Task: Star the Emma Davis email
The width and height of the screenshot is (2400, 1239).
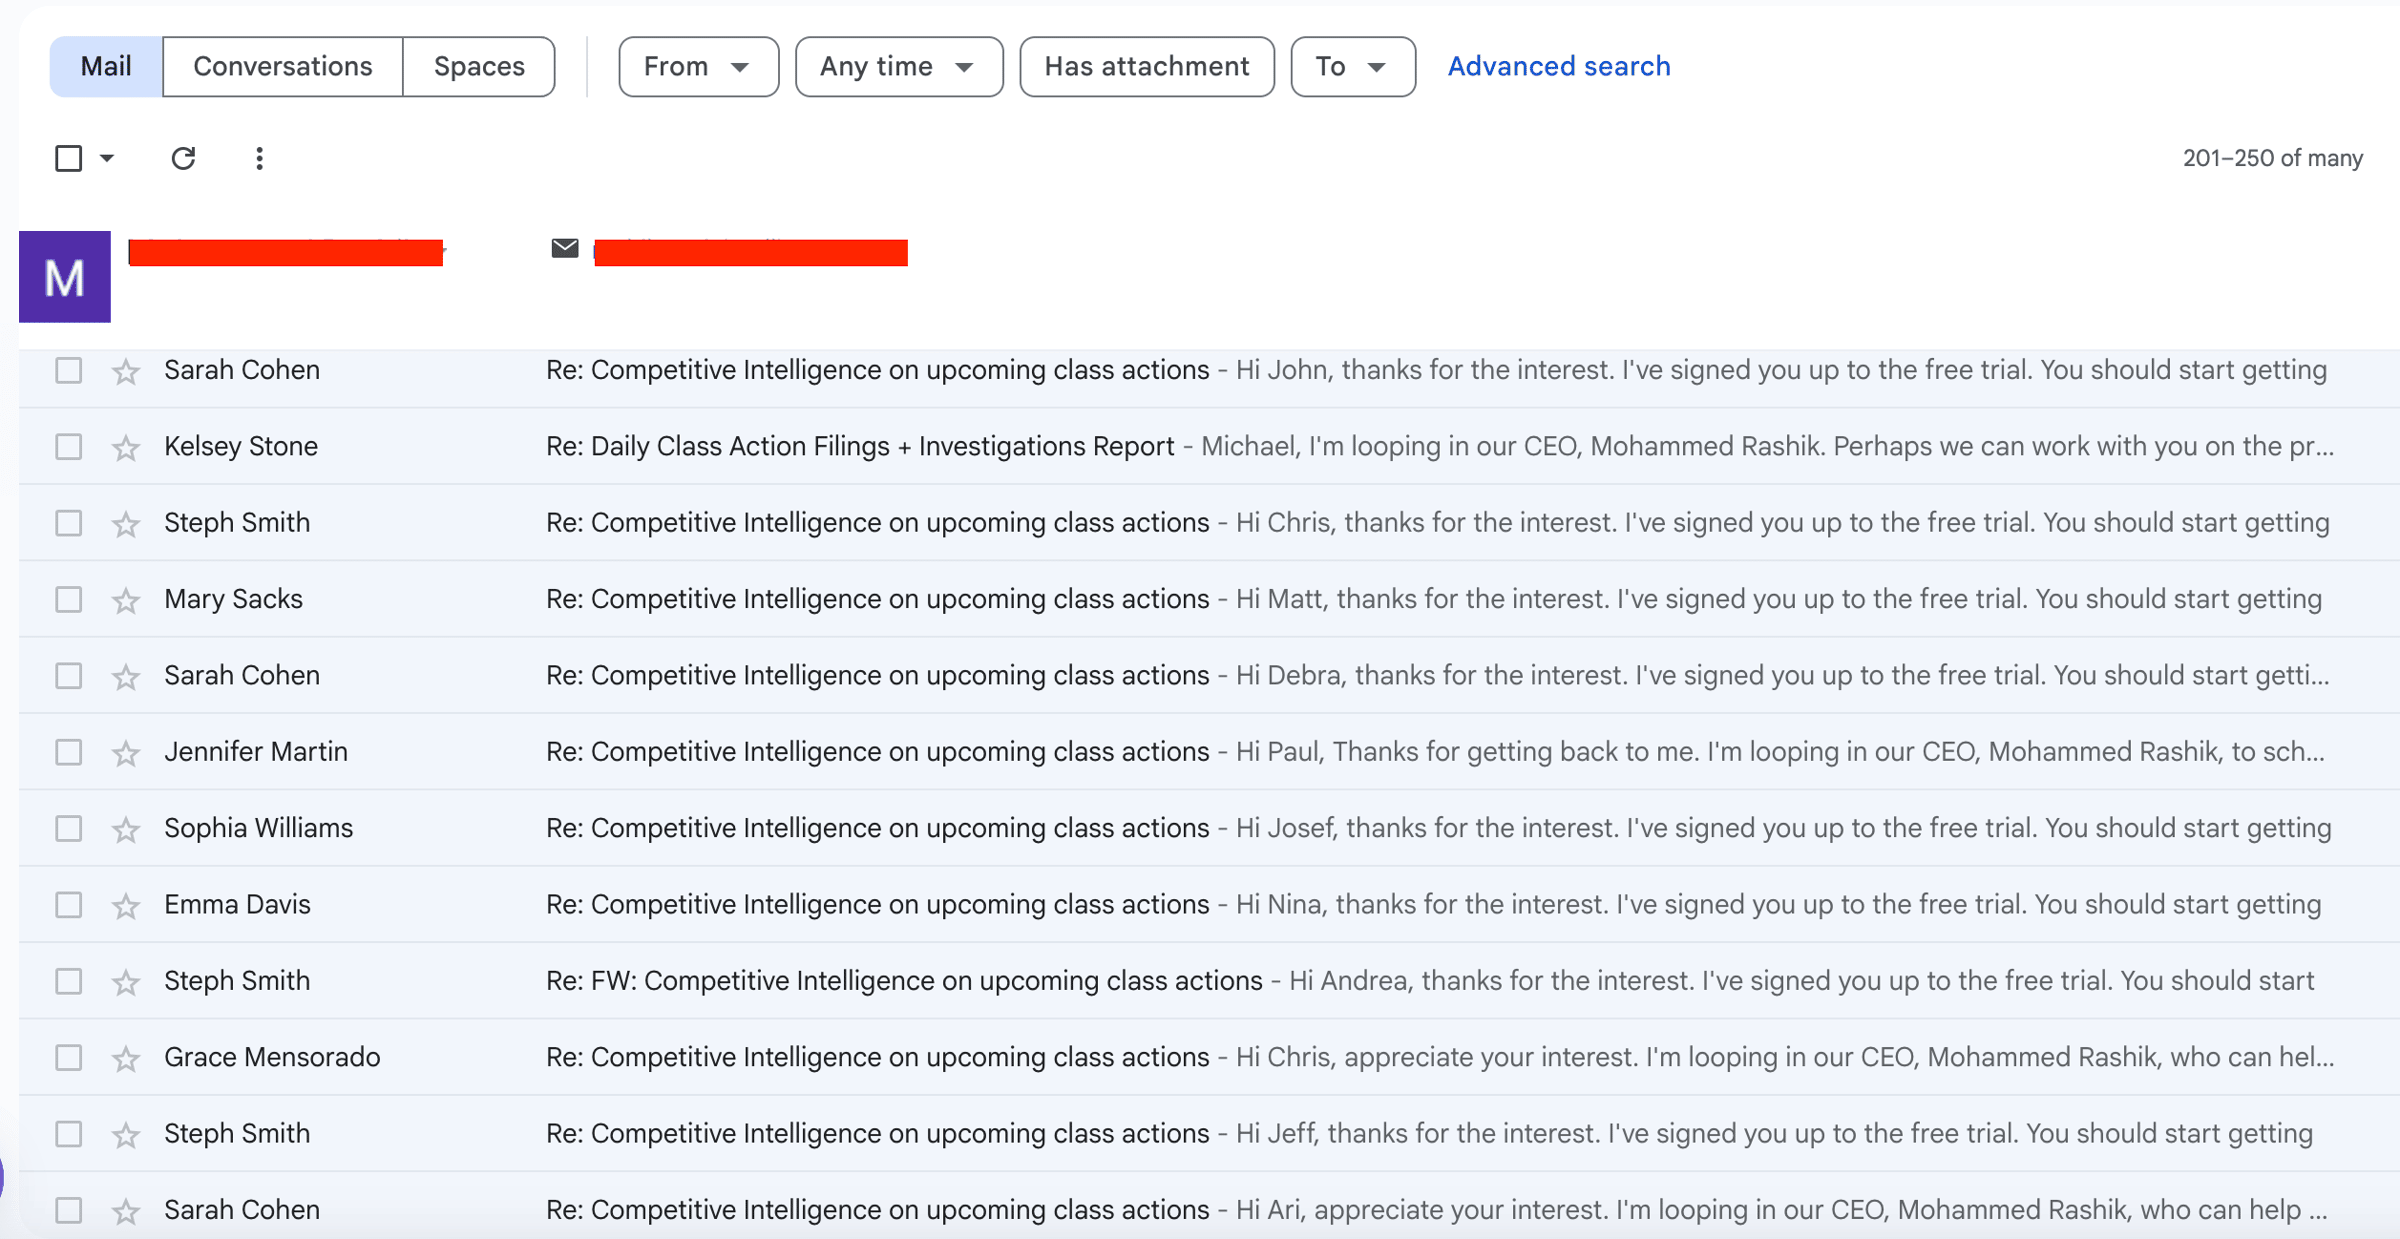Action: 126,906
